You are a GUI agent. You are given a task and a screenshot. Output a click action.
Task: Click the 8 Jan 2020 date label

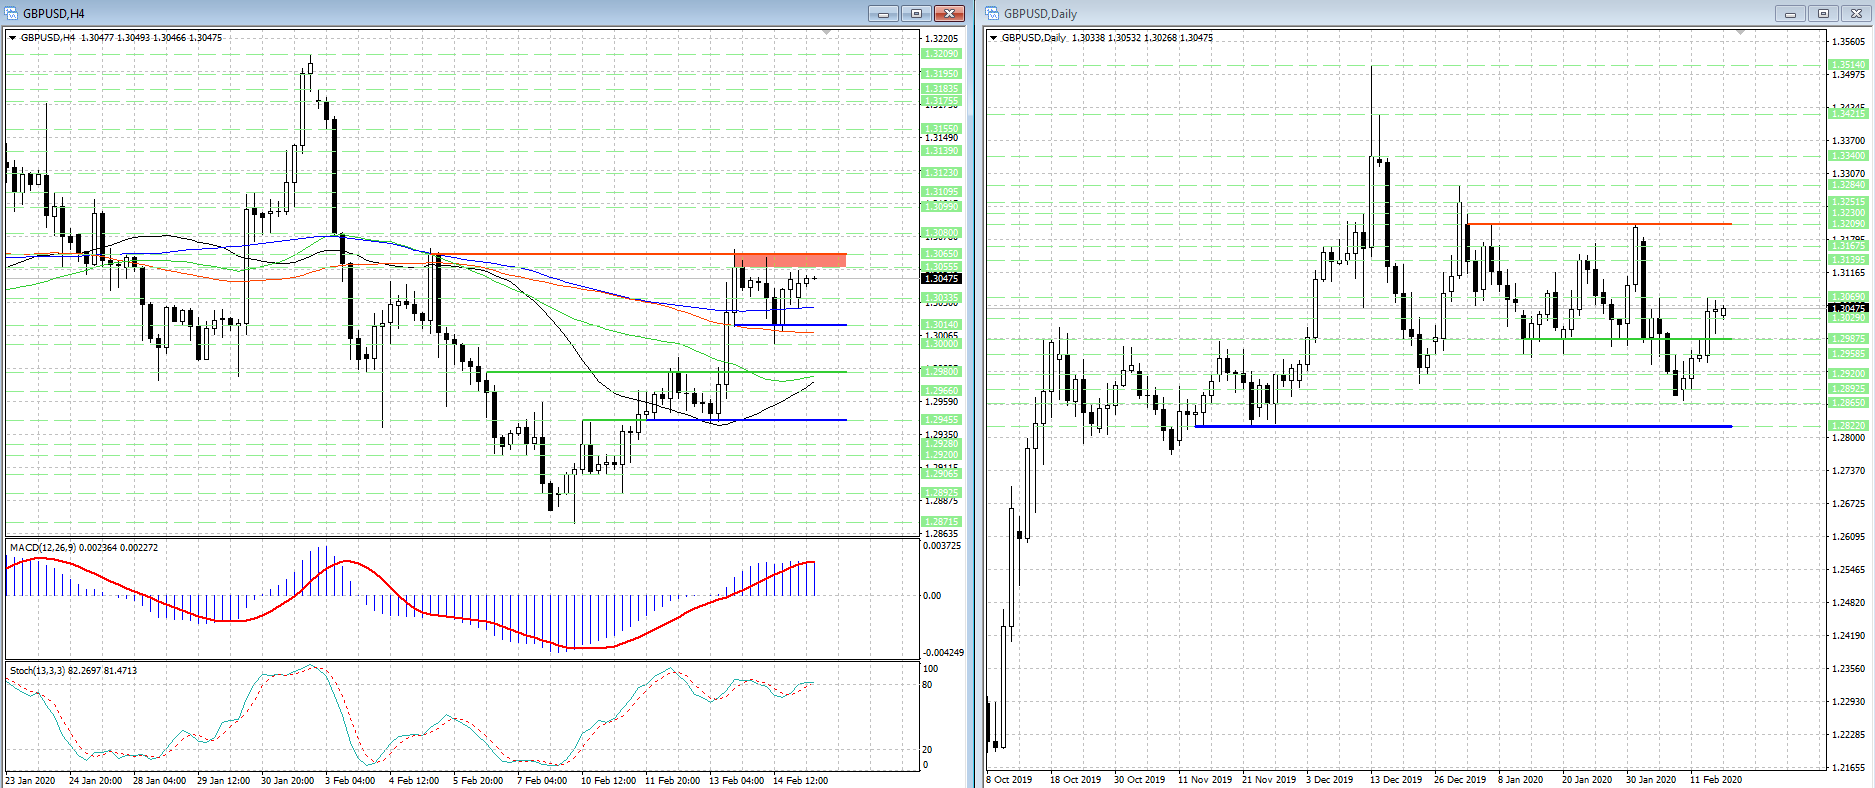(x=1521, y=780)
